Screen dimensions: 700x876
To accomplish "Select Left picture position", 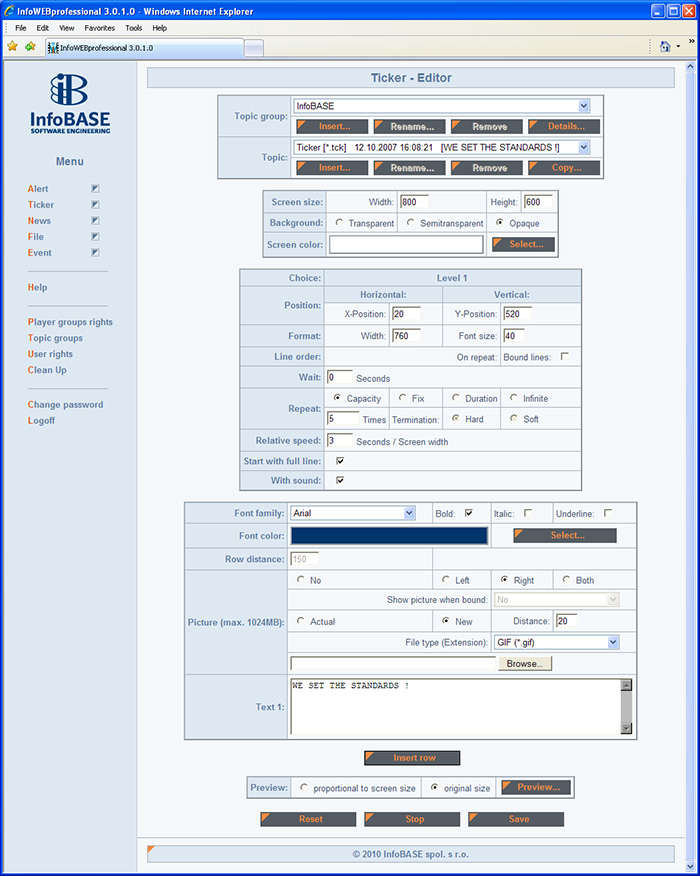I will [x=446, y=579].
